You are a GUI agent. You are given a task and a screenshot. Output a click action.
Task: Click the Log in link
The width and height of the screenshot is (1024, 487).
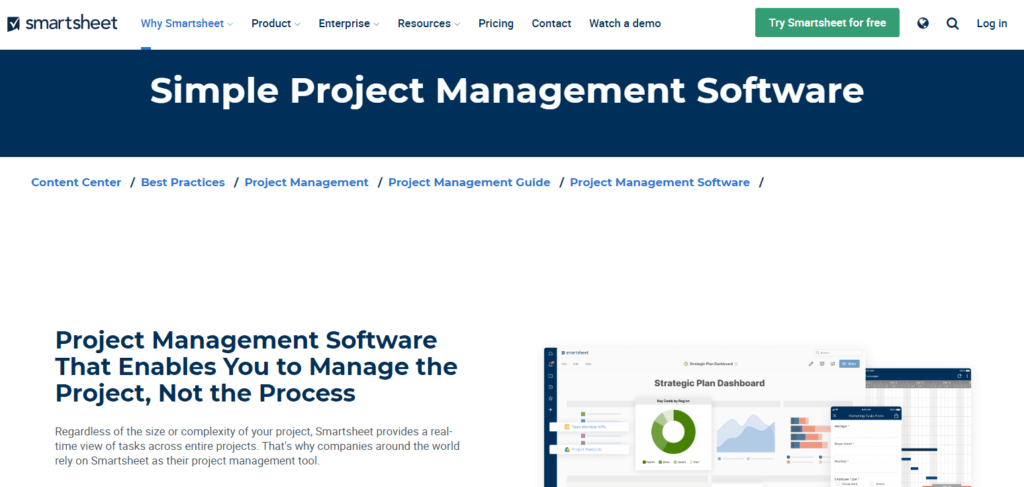tap(991, 24)
